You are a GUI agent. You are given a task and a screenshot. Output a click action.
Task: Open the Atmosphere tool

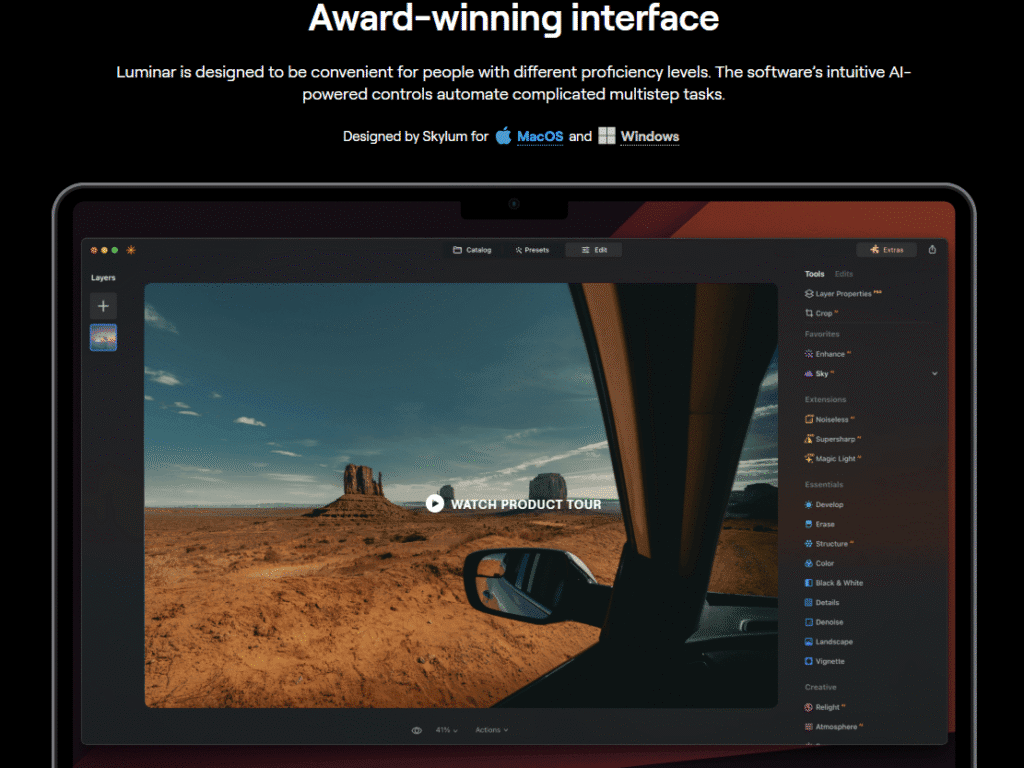click(x=834, y=727)
